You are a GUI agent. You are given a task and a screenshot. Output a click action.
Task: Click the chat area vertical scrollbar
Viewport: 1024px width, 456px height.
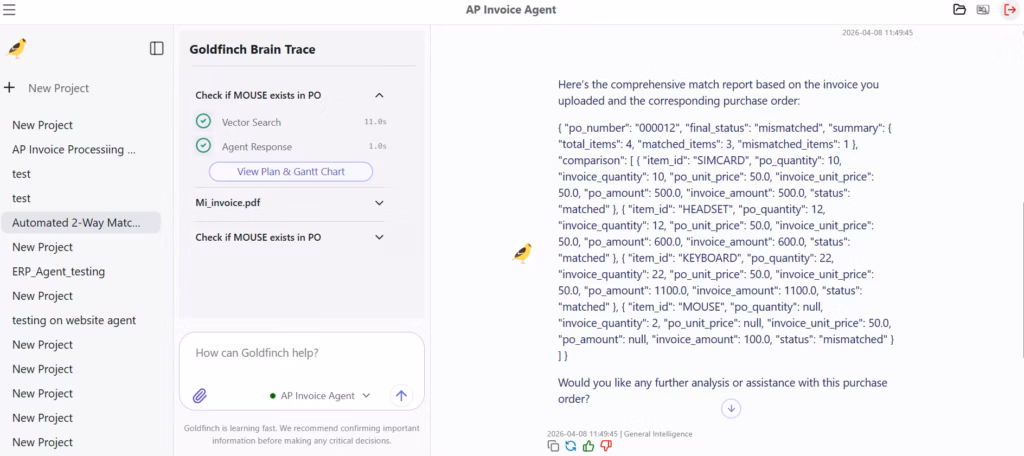pyautogui.click(x=1021, y=278)
